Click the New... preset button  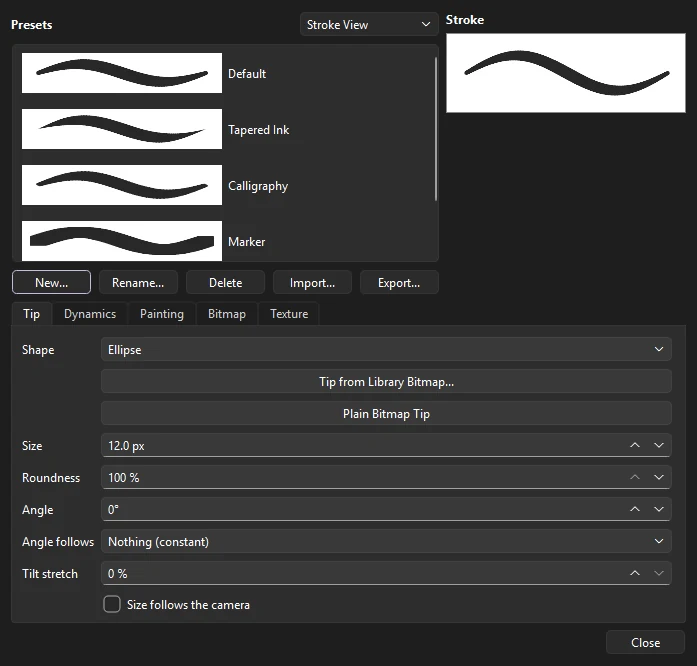click(52, 282)
